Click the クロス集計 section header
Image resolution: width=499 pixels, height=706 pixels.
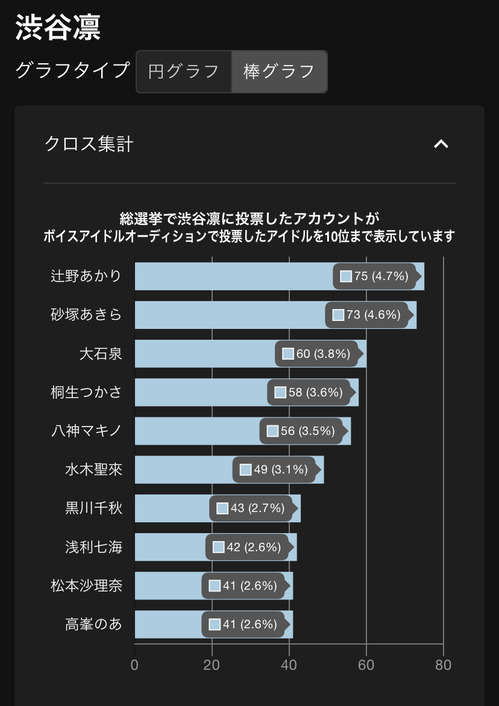pyautogui.click(x=89, y=144)
